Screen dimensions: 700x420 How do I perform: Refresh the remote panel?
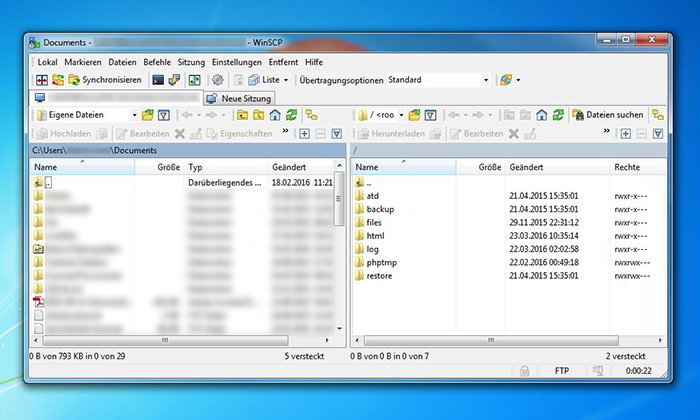[x=558, y=115]
